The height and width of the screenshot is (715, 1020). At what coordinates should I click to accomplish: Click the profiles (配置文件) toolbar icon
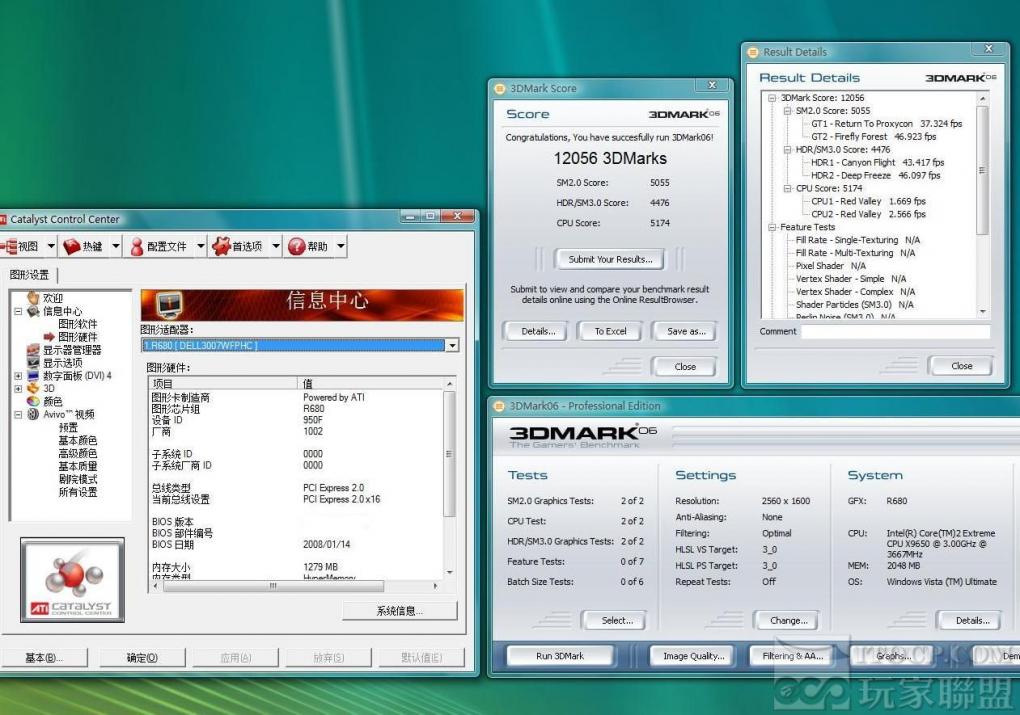click(x=137, y=247)
